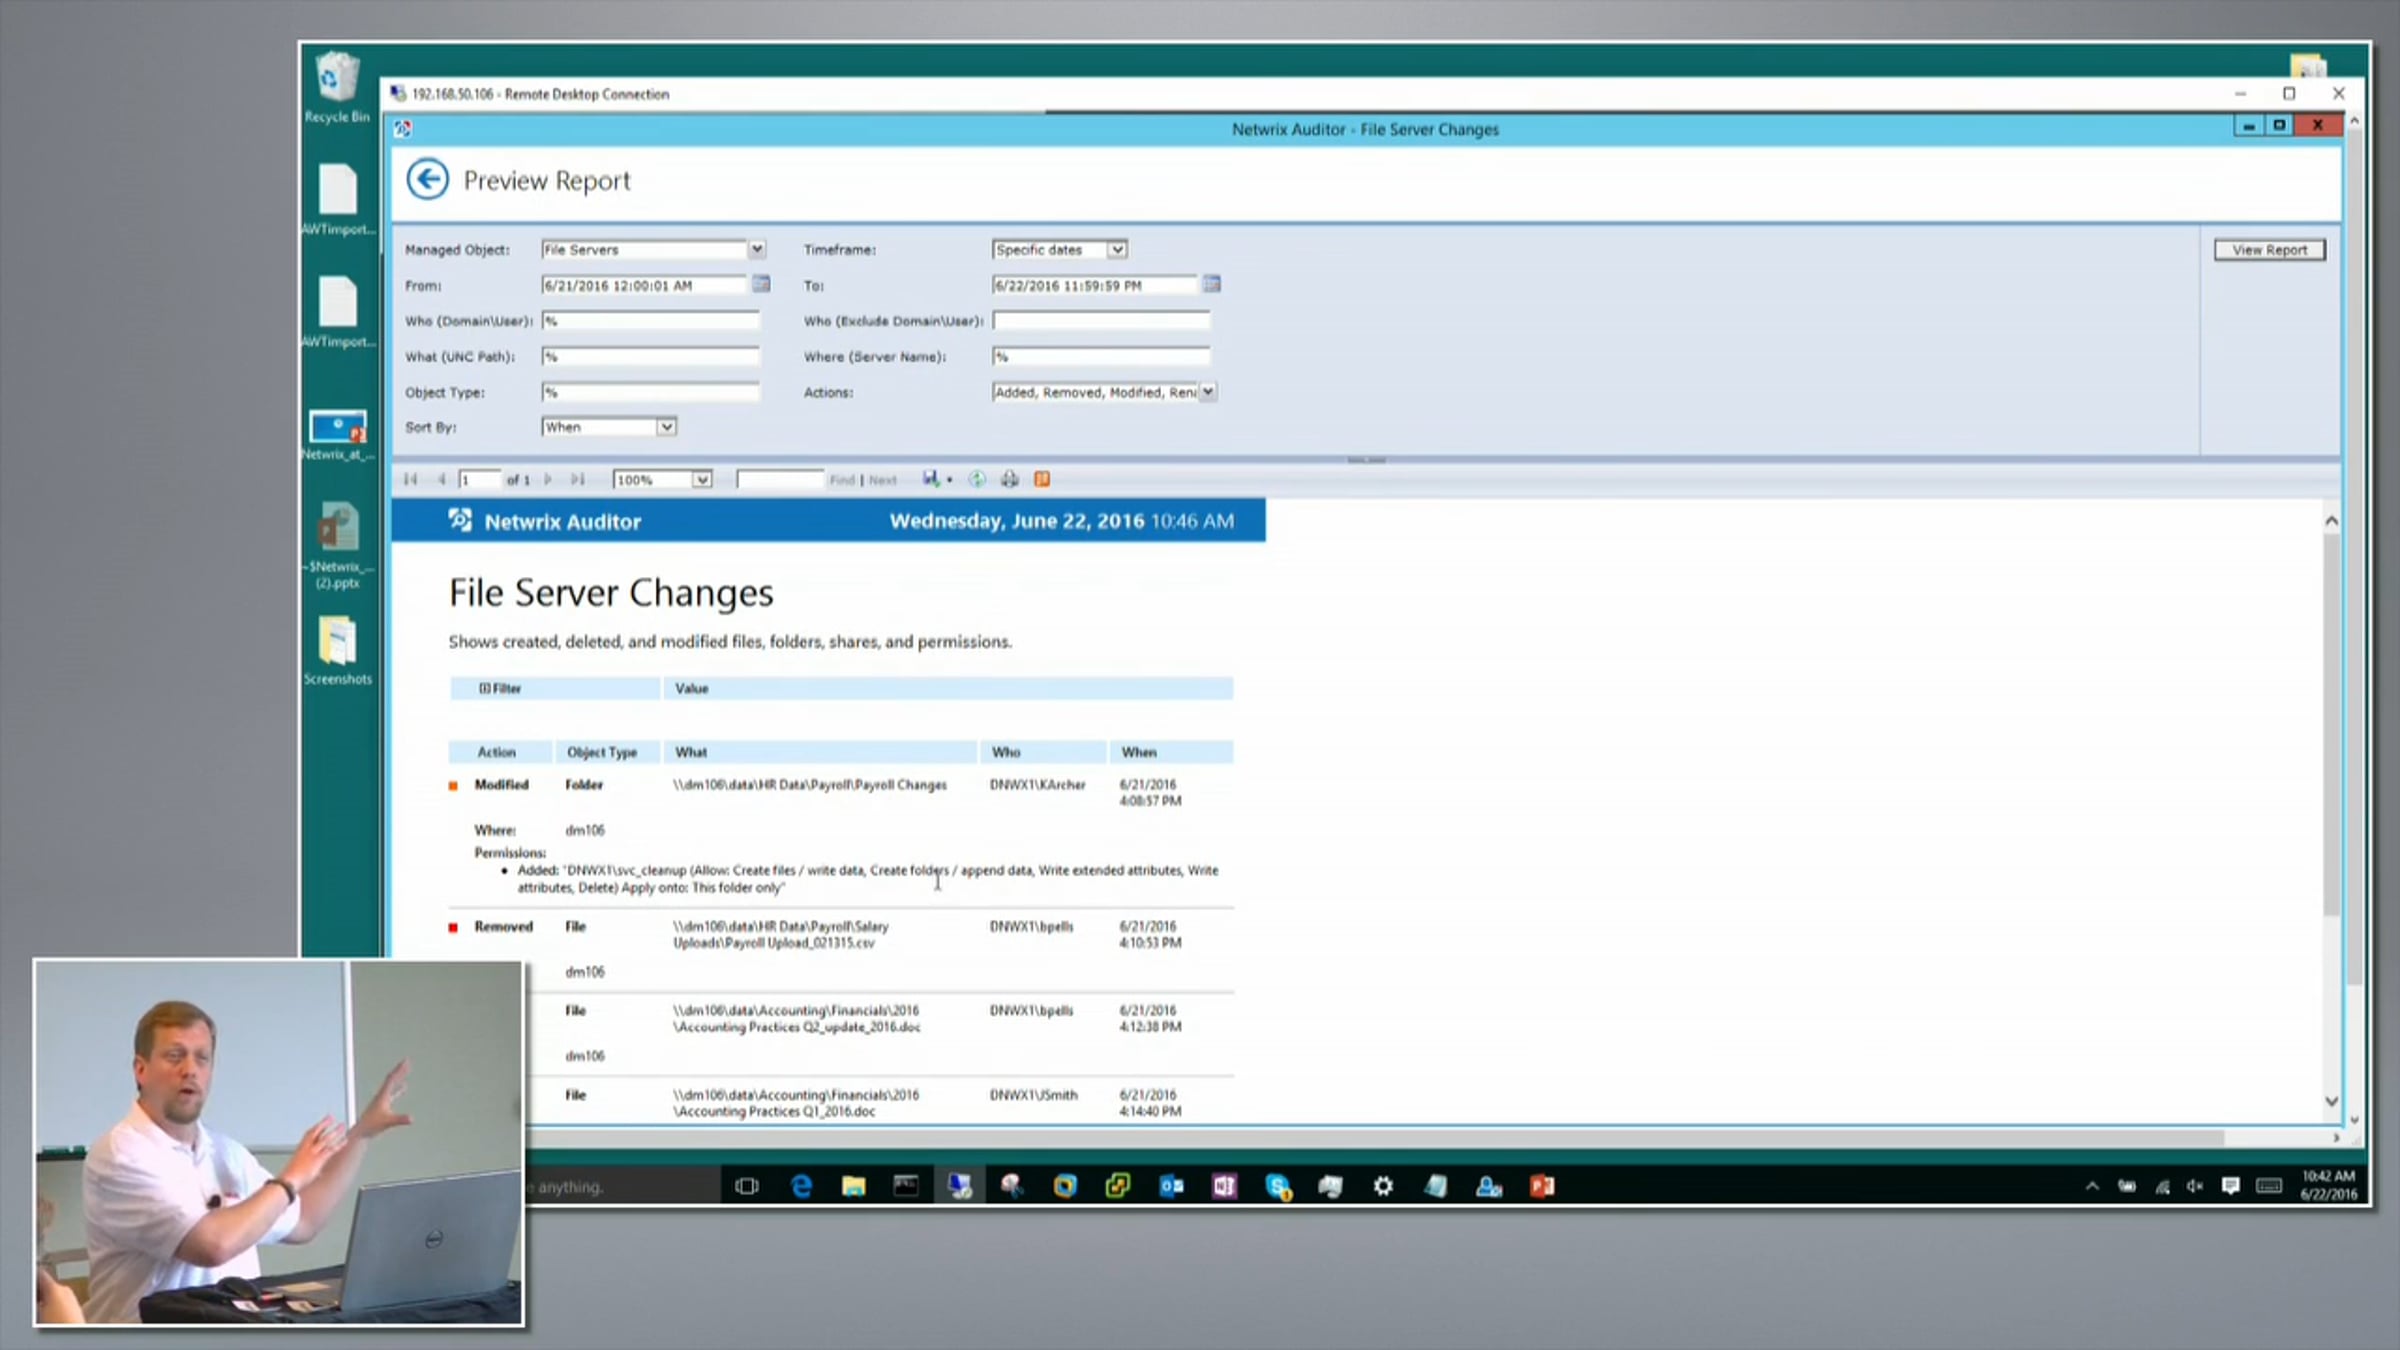This screenshot has height=1350, width=2400.
Task: Click the Where (Server Name) field
Action: (x=1101, y=356)
